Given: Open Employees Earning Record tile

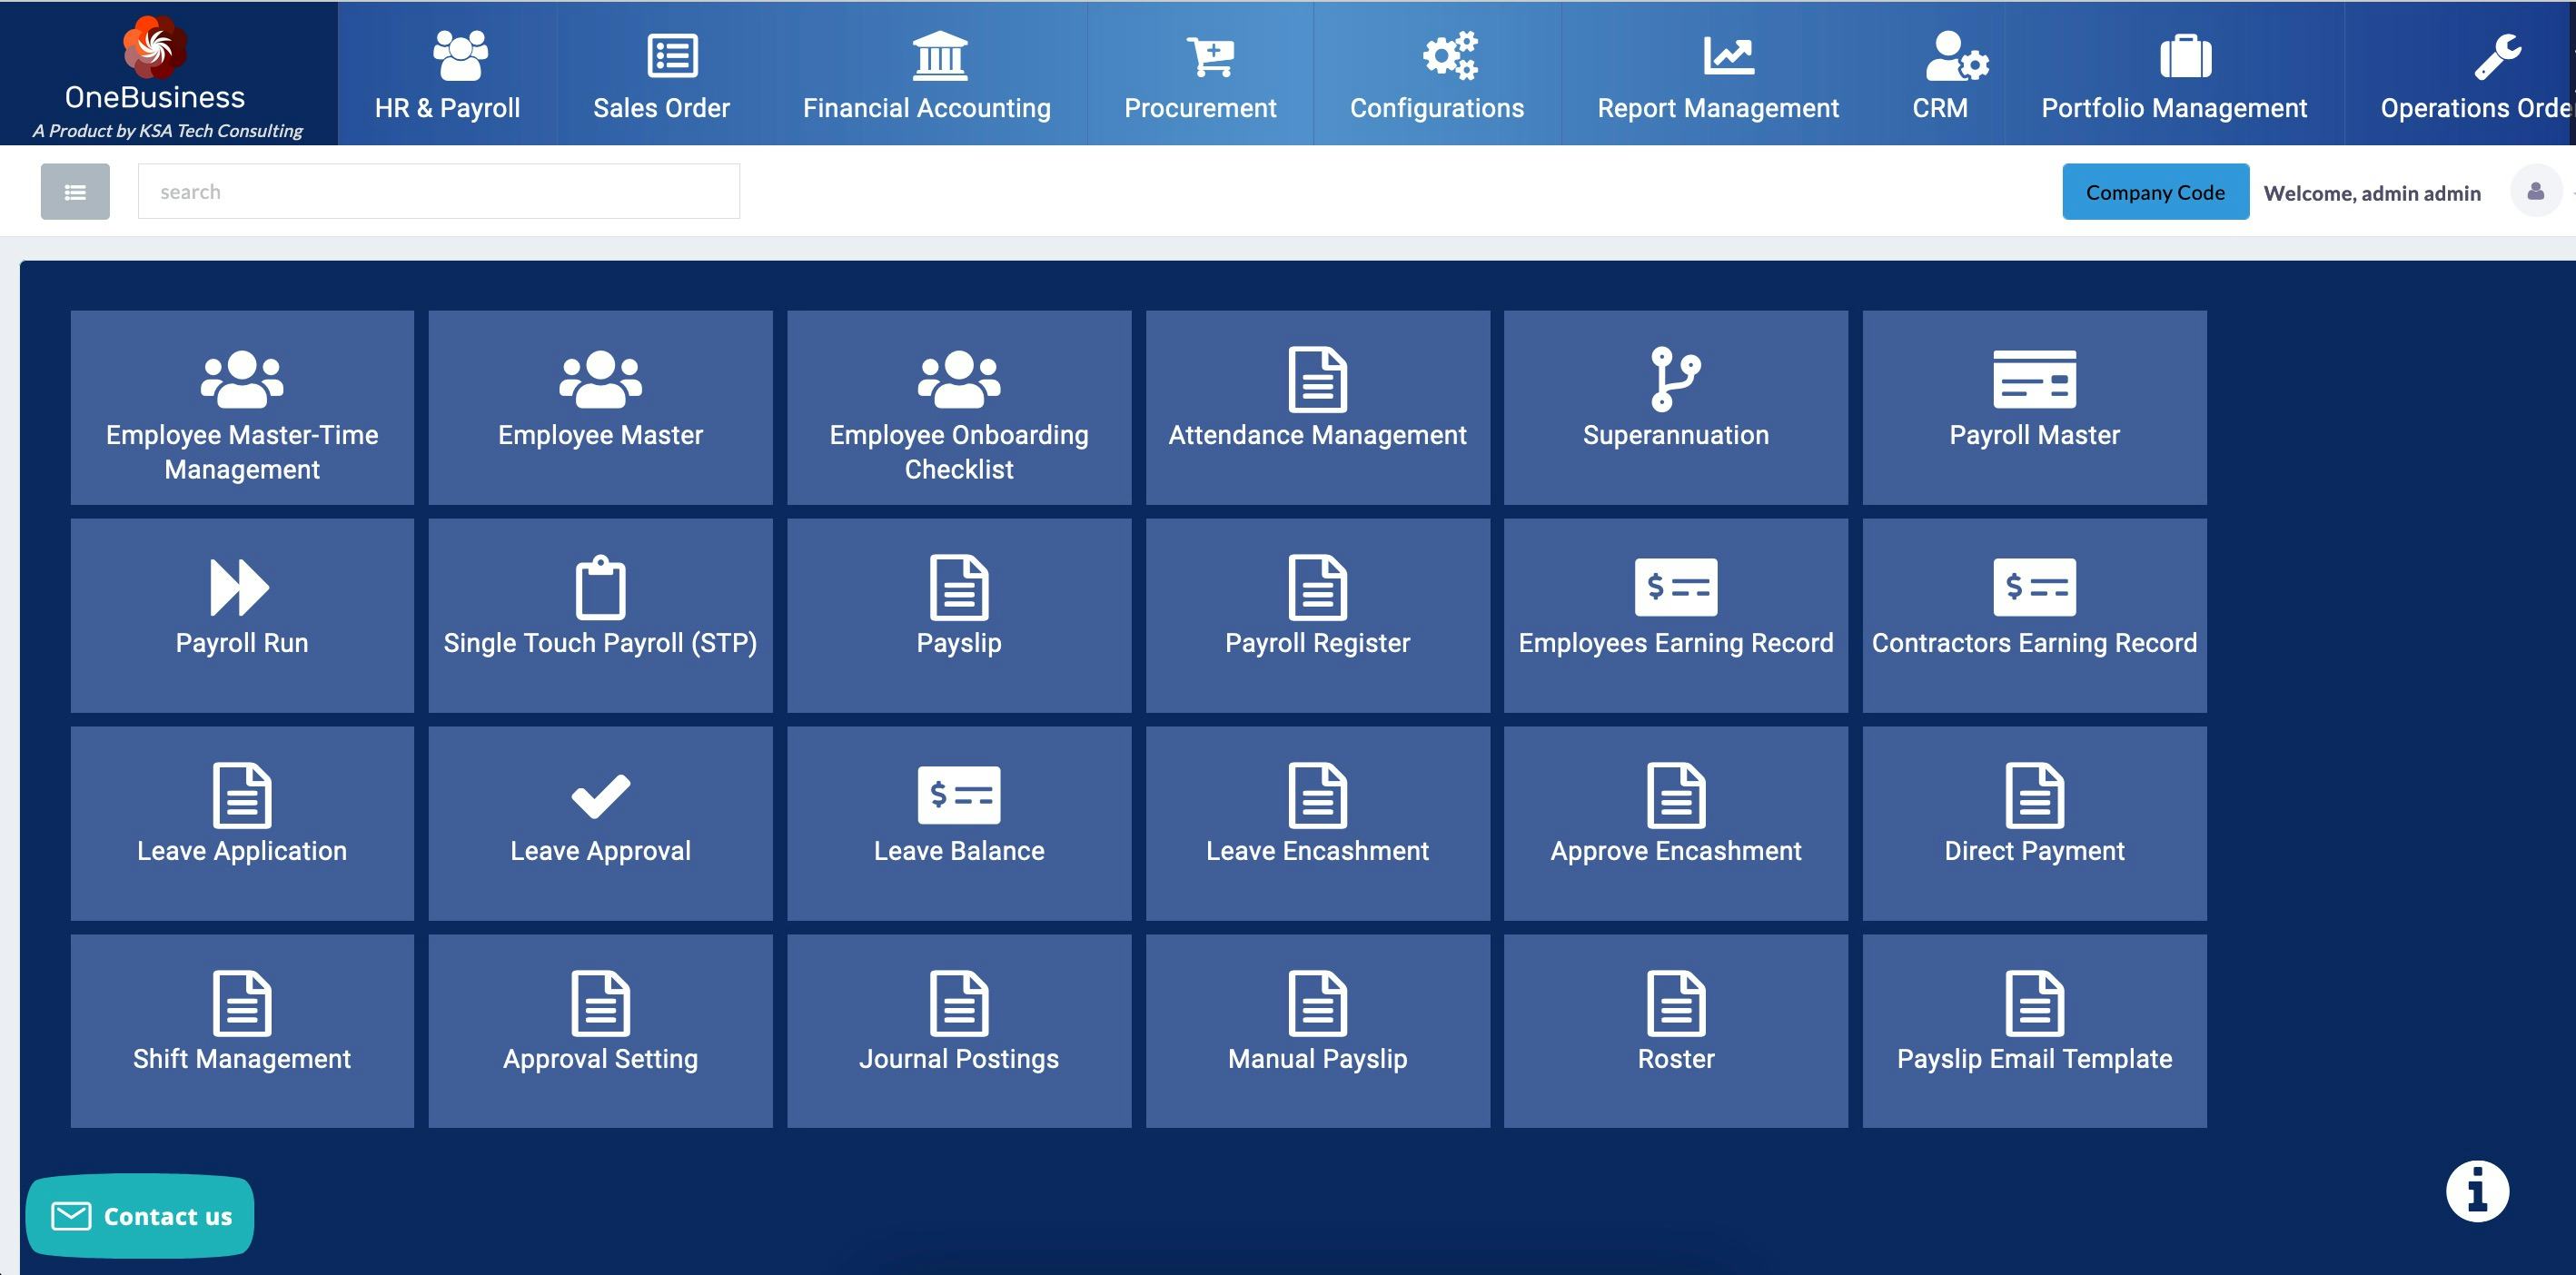Looking at the screenshot, I should (1675, 614).
